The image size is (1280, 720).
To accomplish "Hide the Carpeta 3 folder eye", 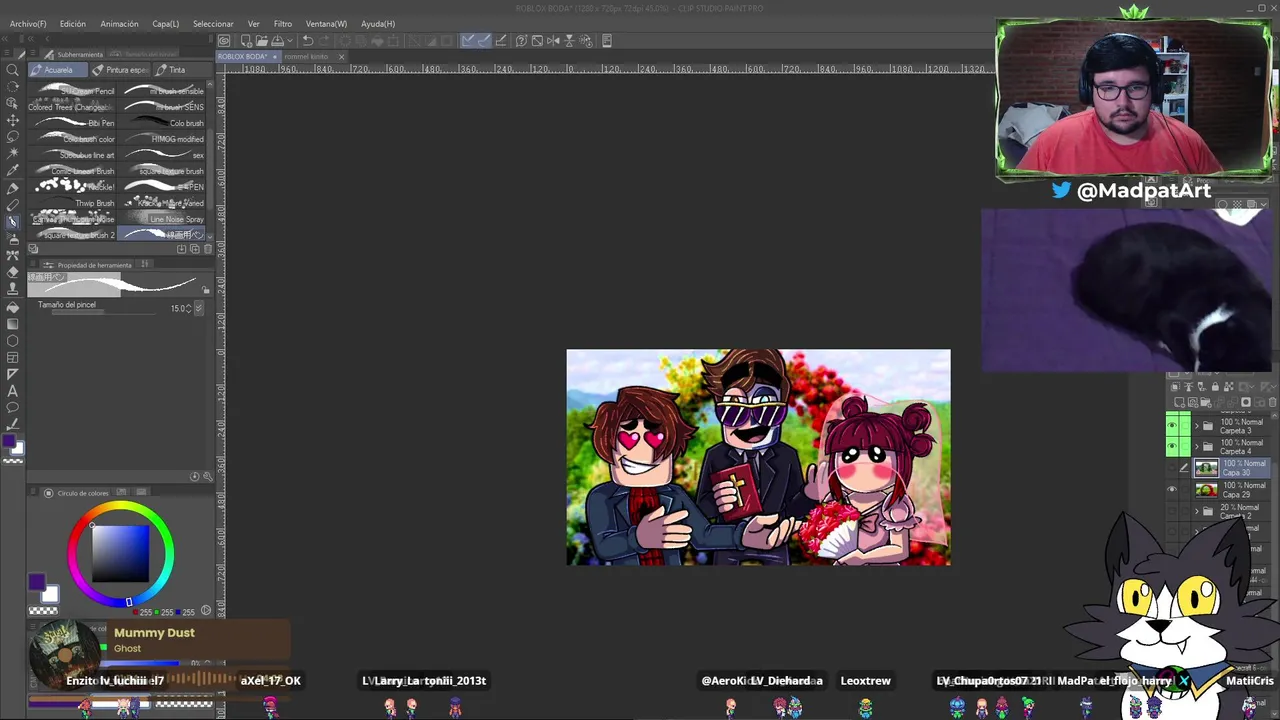I will pyautogui.click(x=1172, y=426).
